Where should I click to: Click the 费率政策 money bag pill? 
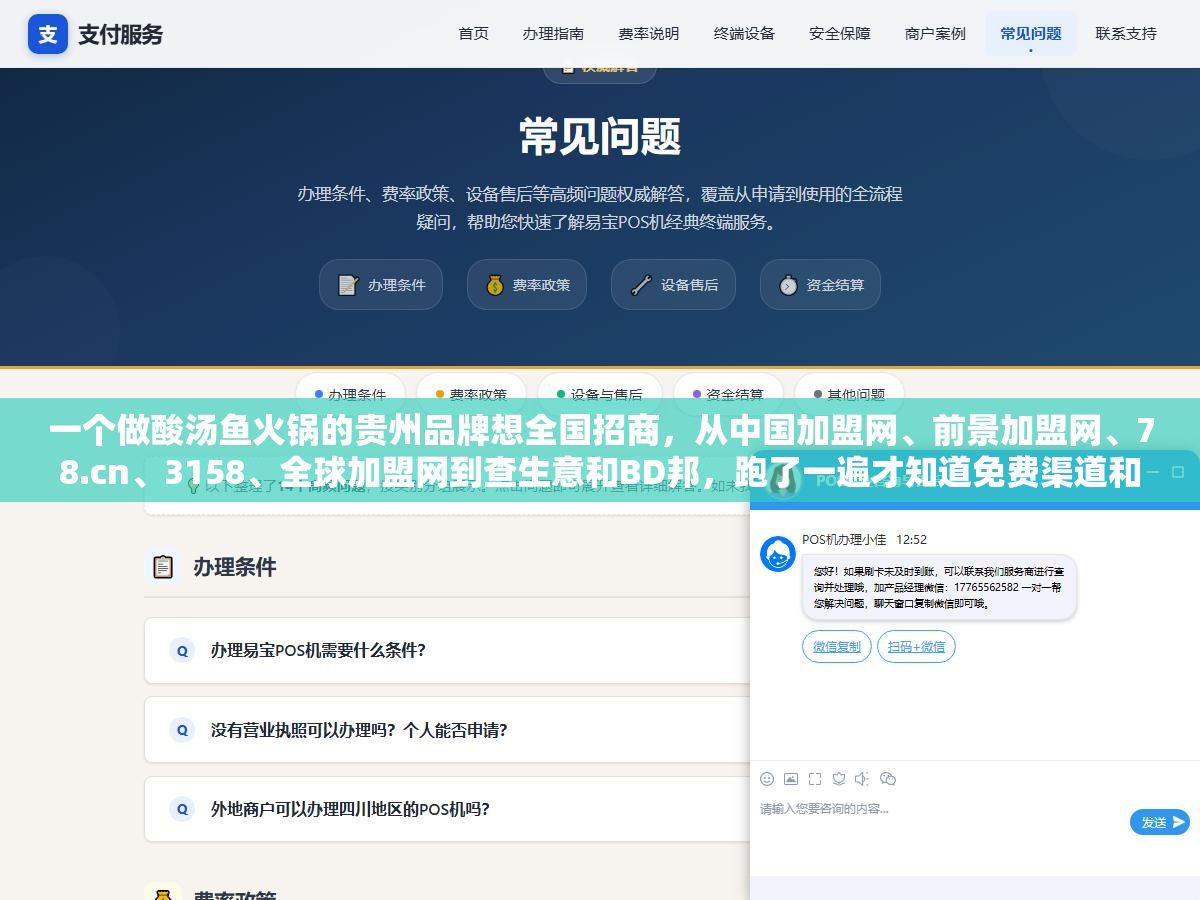tap(526, 285)
